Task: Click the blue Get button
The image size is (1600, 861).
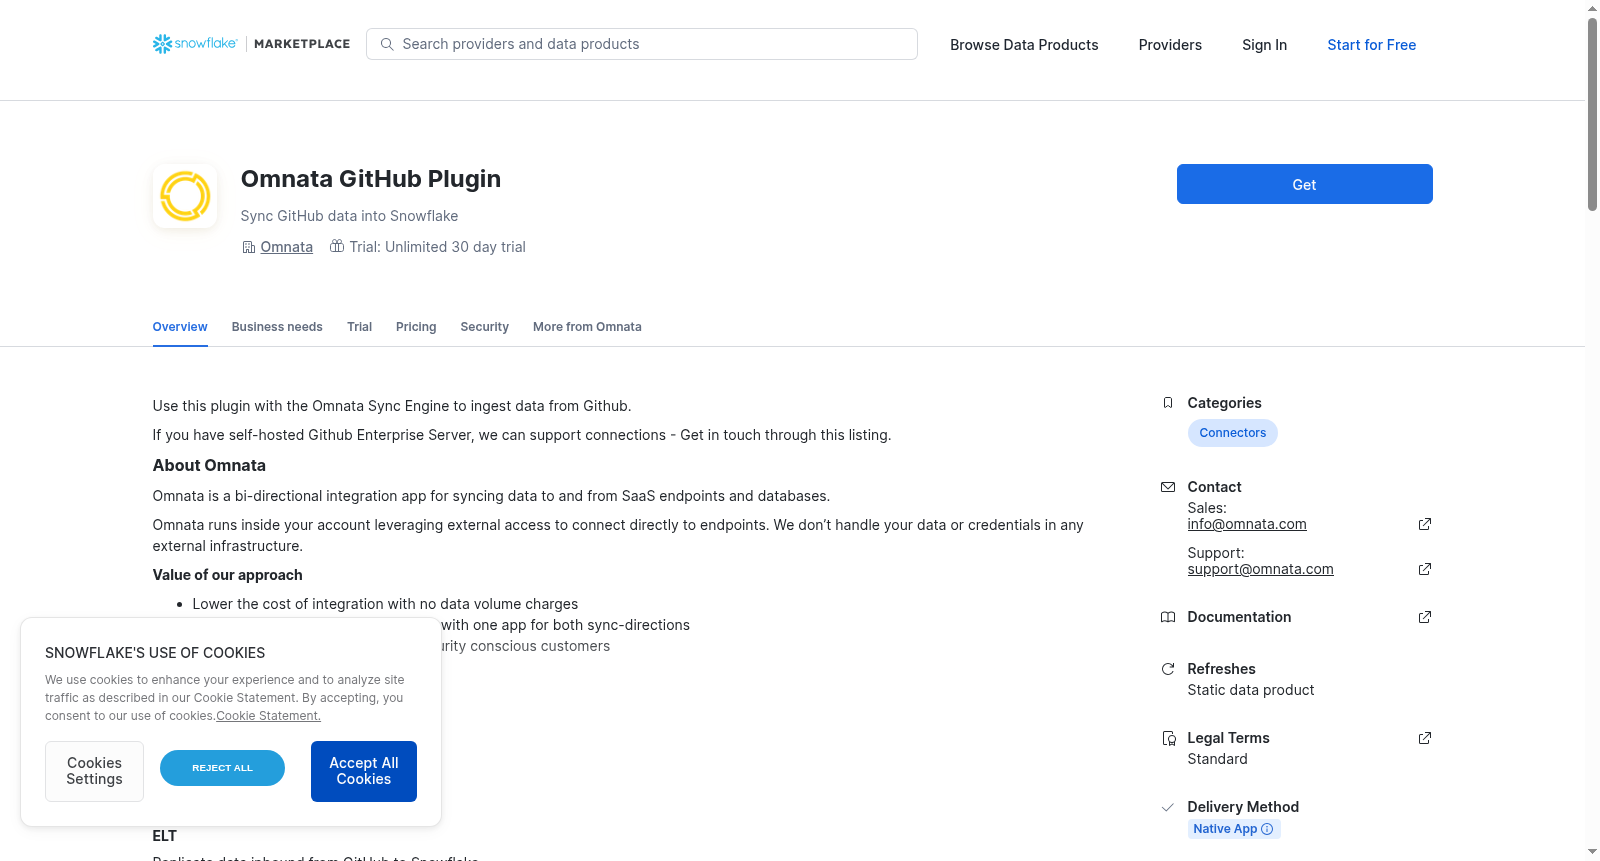Action: click(x=1304, y=184)
